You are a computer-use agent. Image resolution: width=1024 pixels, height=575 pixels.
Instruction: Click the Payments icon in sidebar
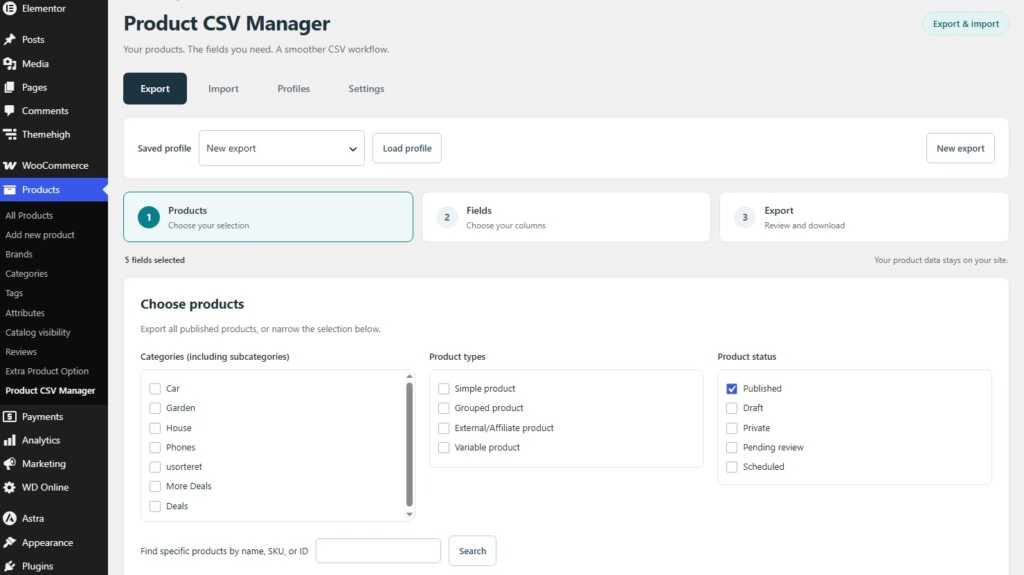[x=9, y=417]
